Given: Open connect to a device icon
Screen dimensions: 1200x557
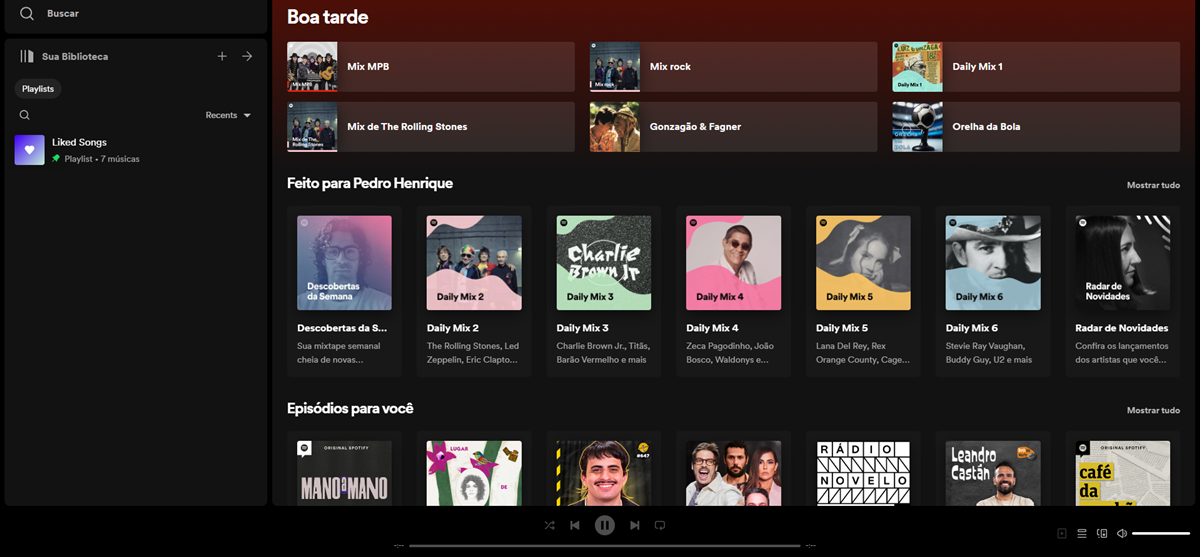Looking at the screenshot, I should click(x=1102, y=534).
